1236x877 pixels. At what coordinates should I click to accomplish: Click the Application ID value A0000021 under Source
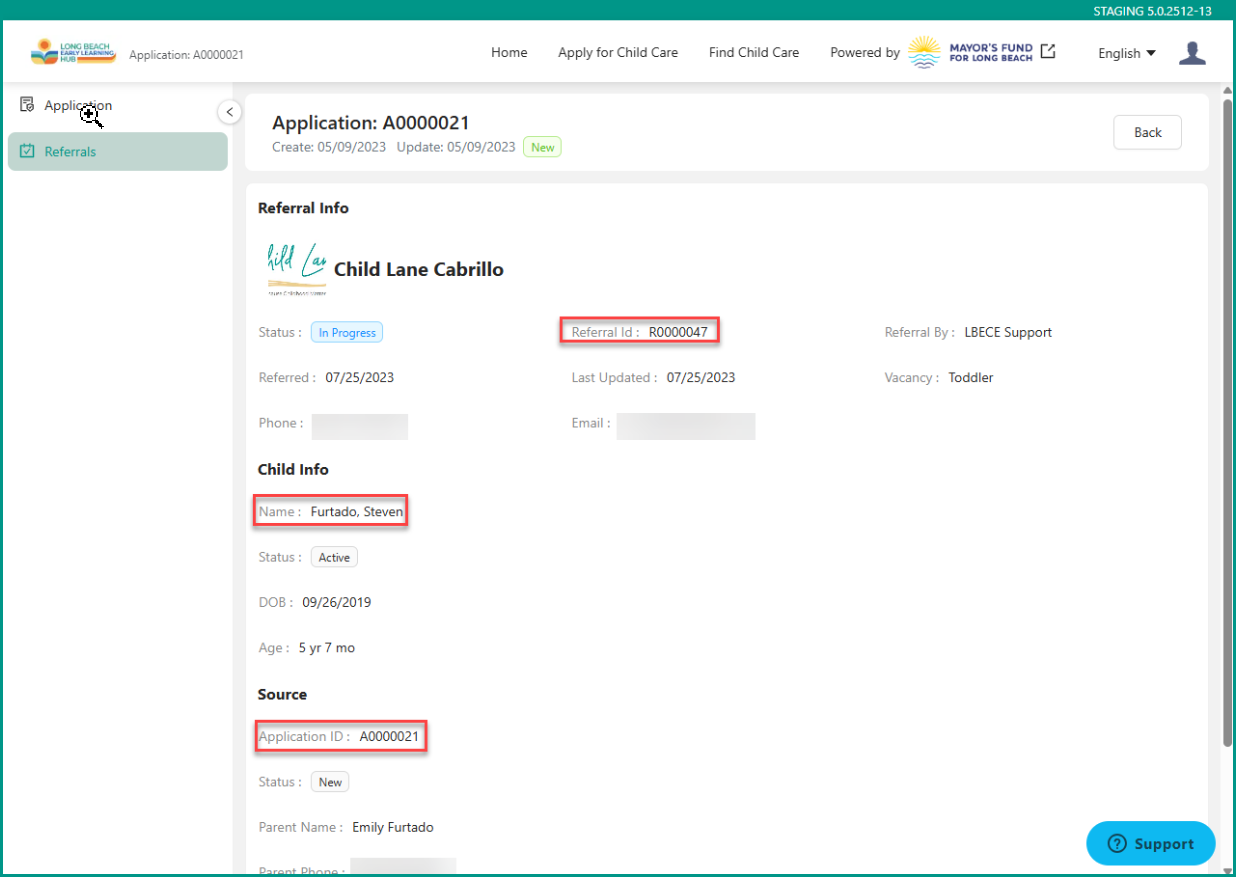(391, 737)
